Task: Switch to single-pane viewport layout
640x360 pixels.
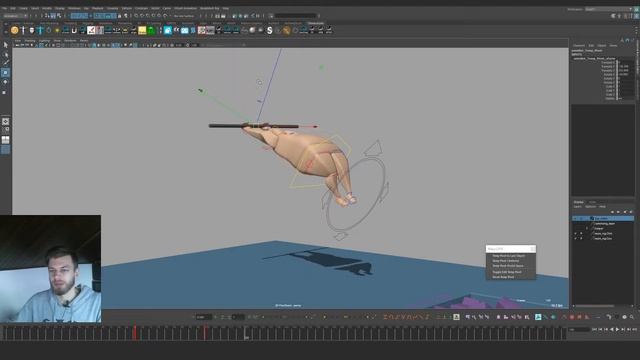Action: (x=5, y=122)
